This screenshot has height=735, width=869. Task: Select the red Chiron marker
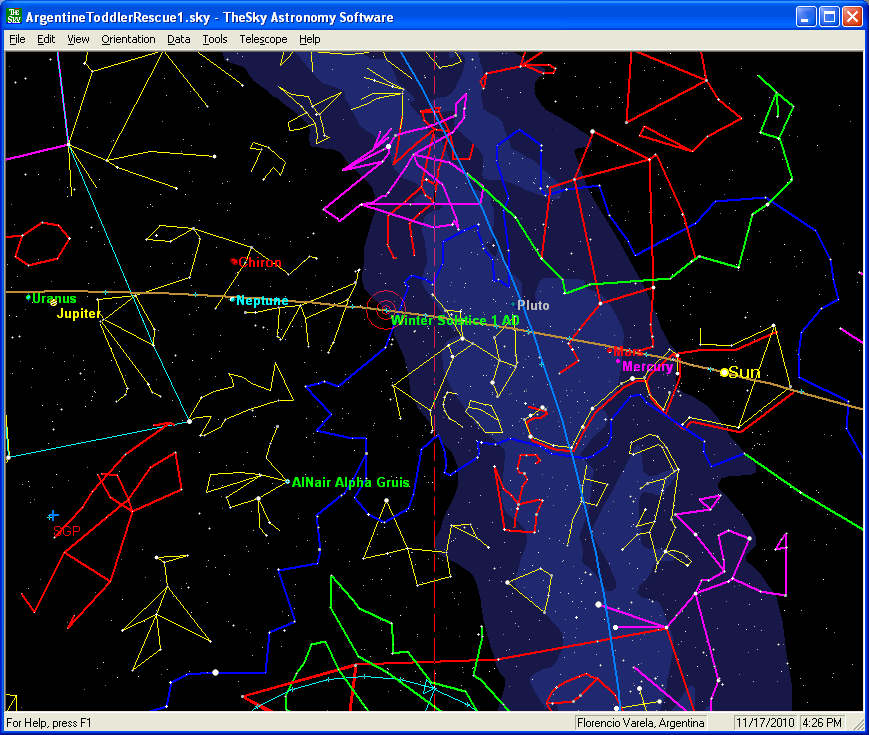(x=234, y=262)
